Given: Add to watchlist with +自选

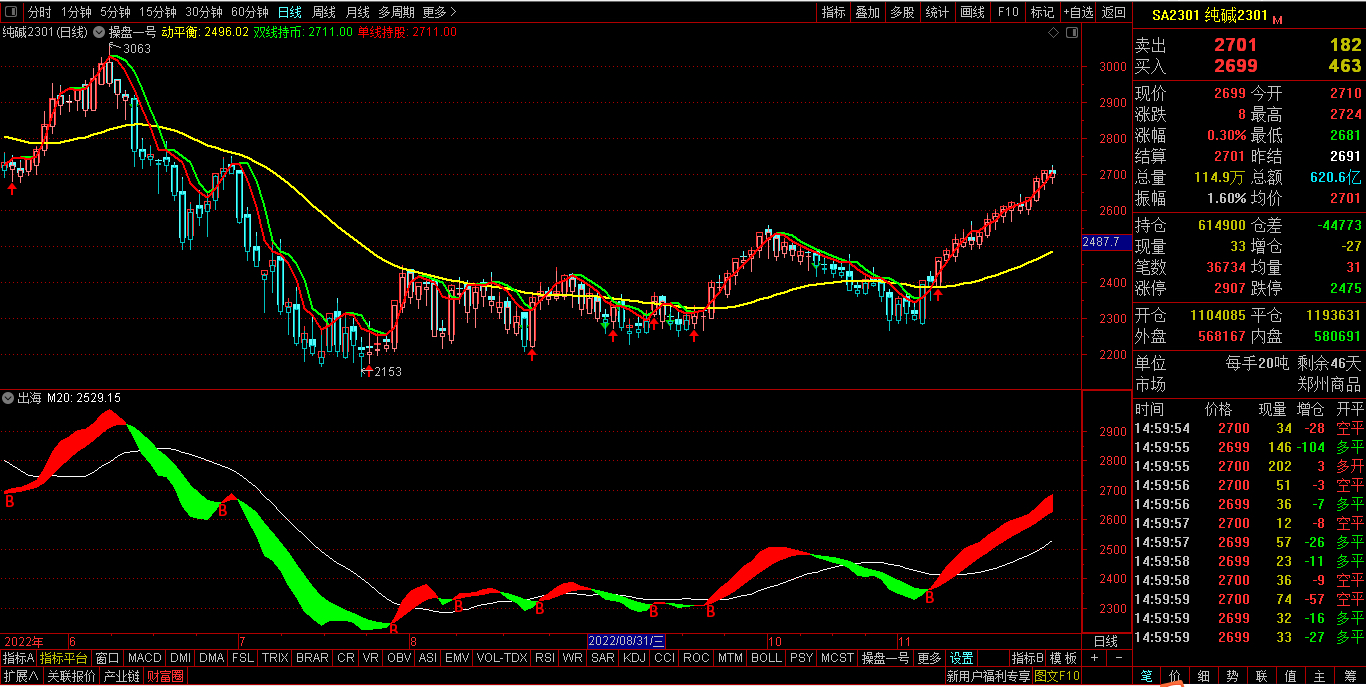Looking at the screenshot, I should pos(1078,12).
